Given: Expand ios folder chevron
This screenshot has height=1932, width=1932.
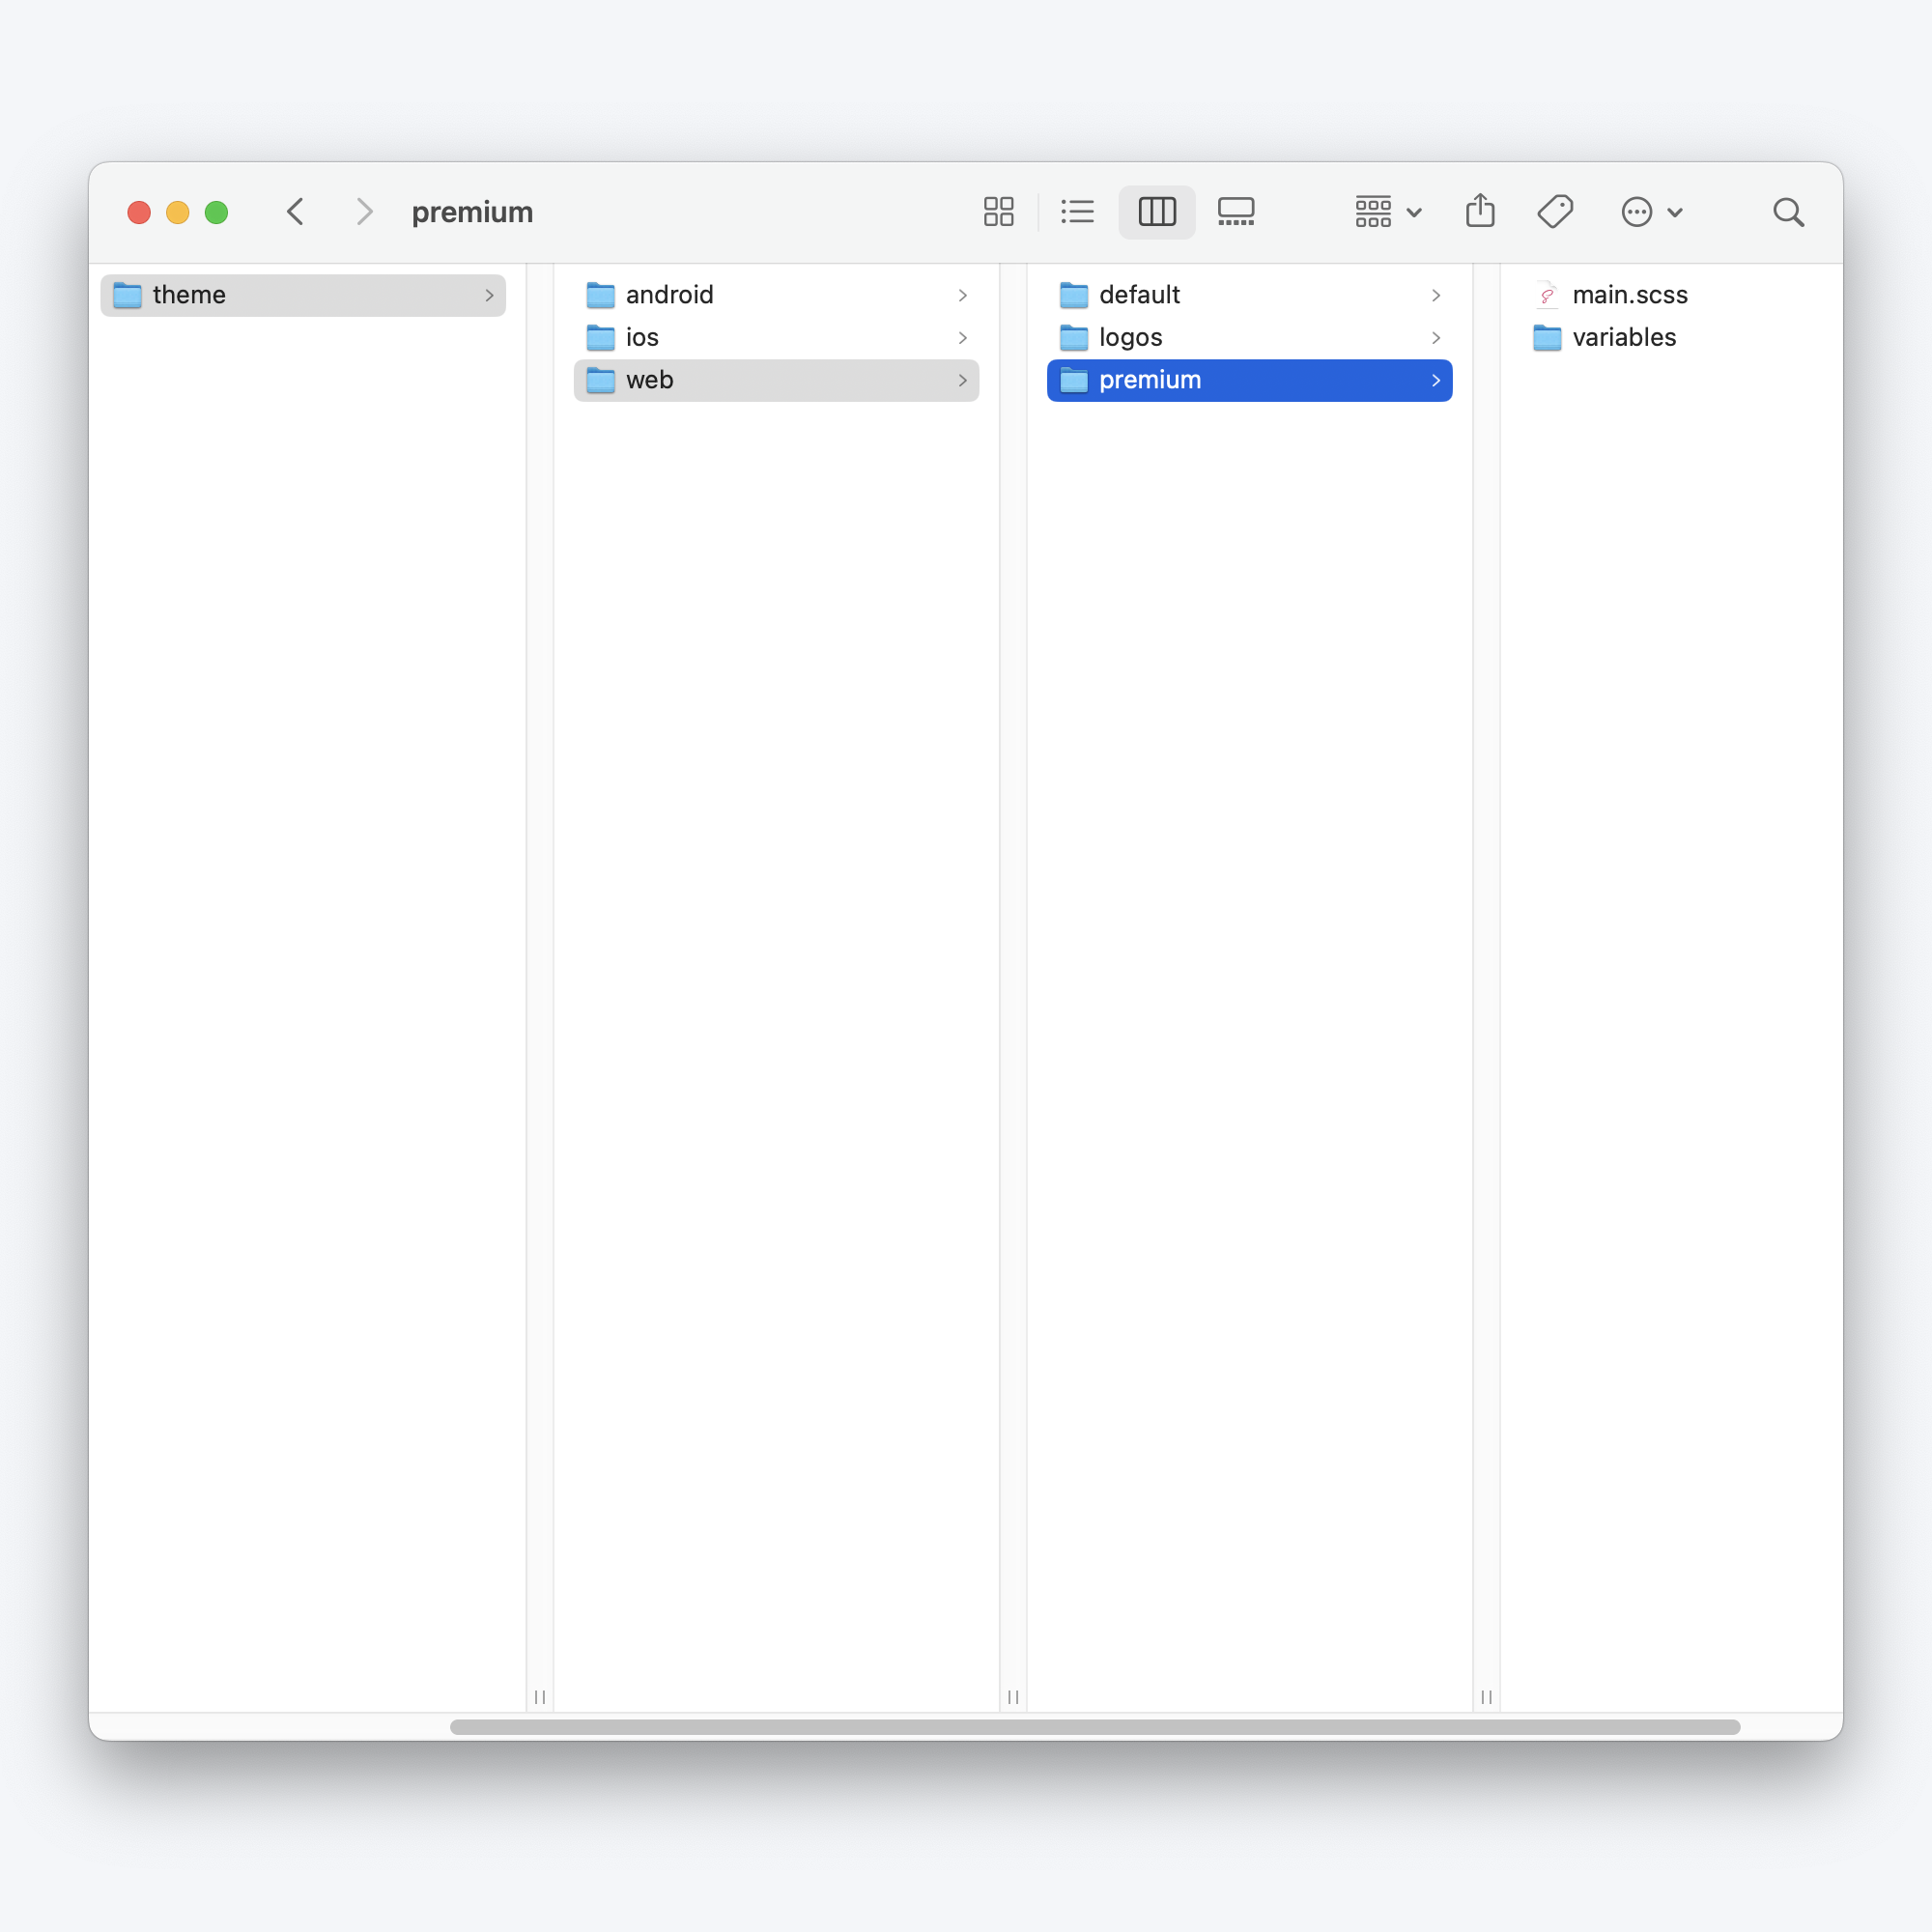Looking at the screenshot, I should coord(962,338).
